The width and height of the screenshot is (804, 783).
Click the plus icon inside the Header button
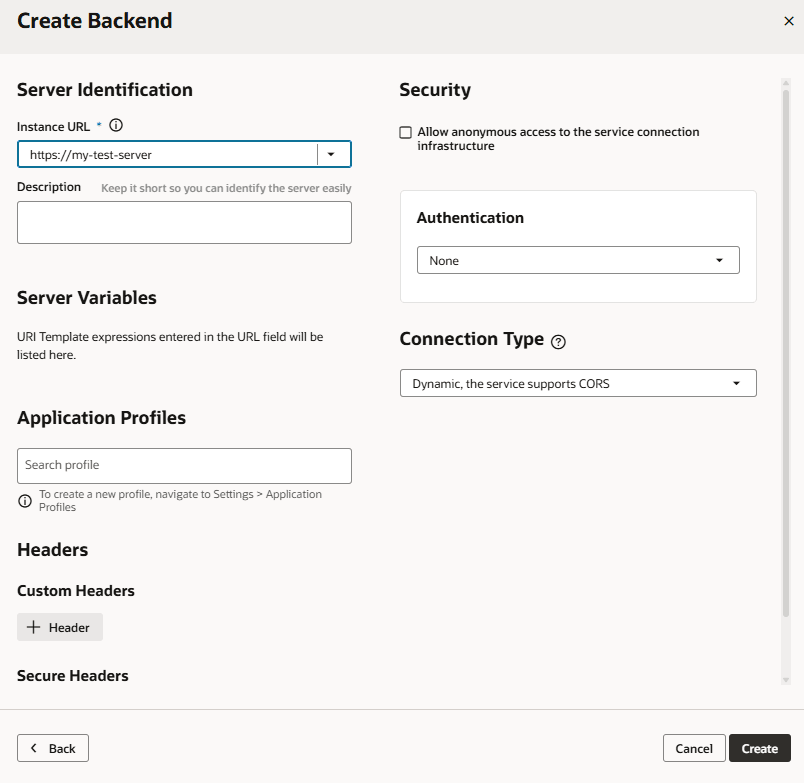pyautogui.click(x=35, y=627)
